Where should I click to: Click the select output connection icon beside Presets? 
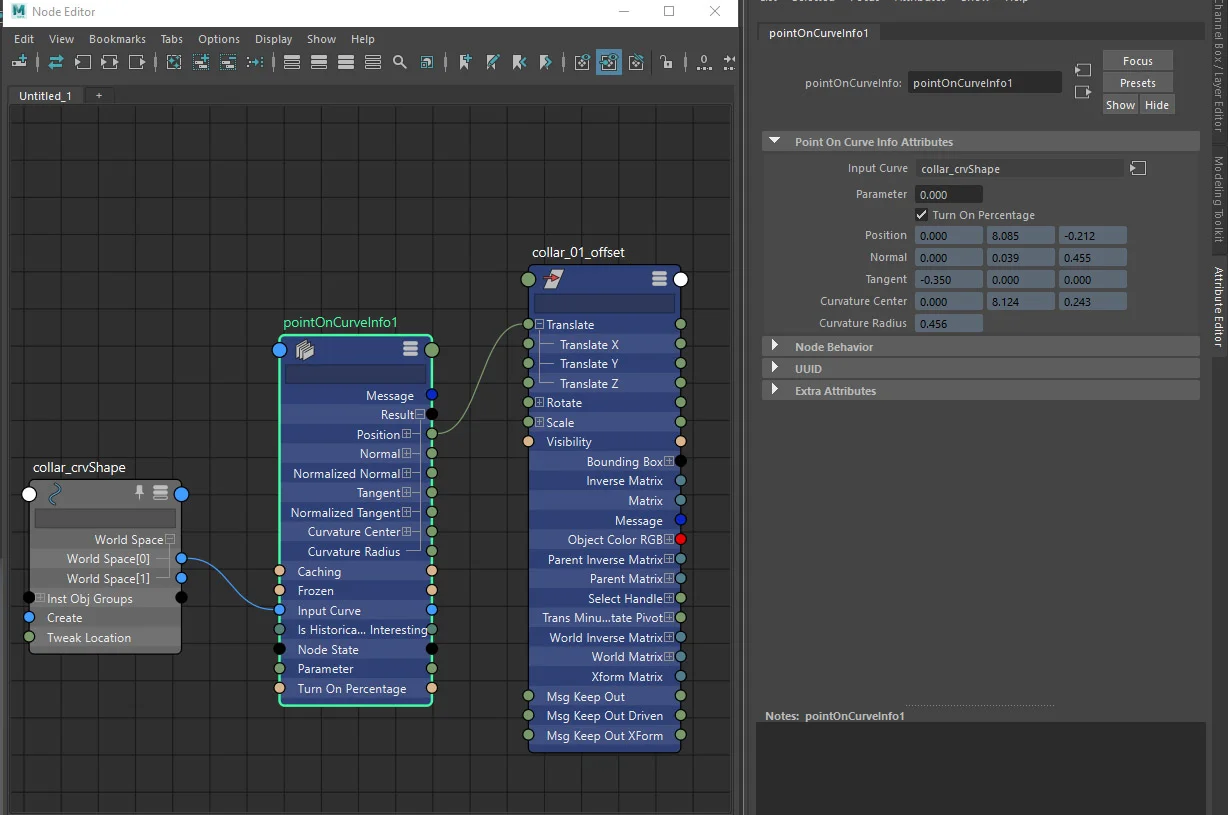[1083, 92]
